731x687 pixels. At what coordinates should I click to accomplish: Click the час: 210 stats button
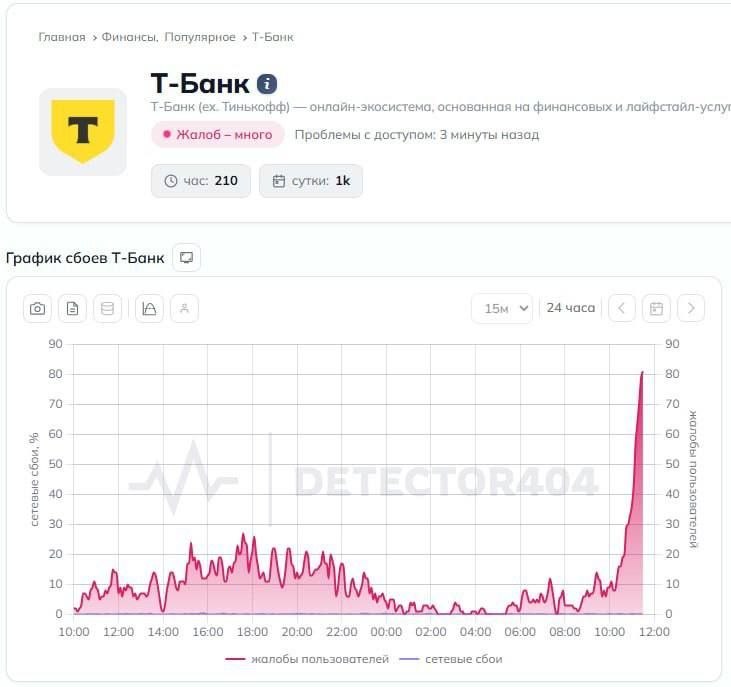pyautogui.click(x=201, y=181)
